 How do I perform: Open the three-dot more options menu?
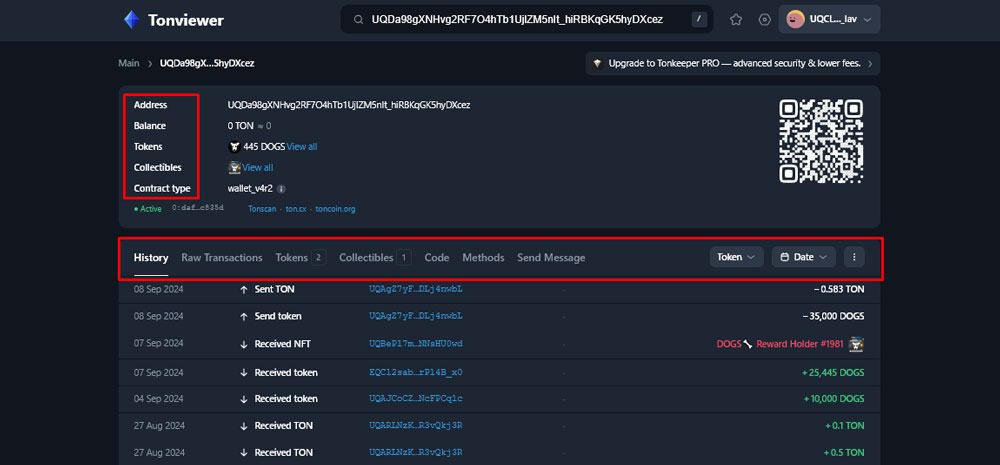(x=854, y=257)
